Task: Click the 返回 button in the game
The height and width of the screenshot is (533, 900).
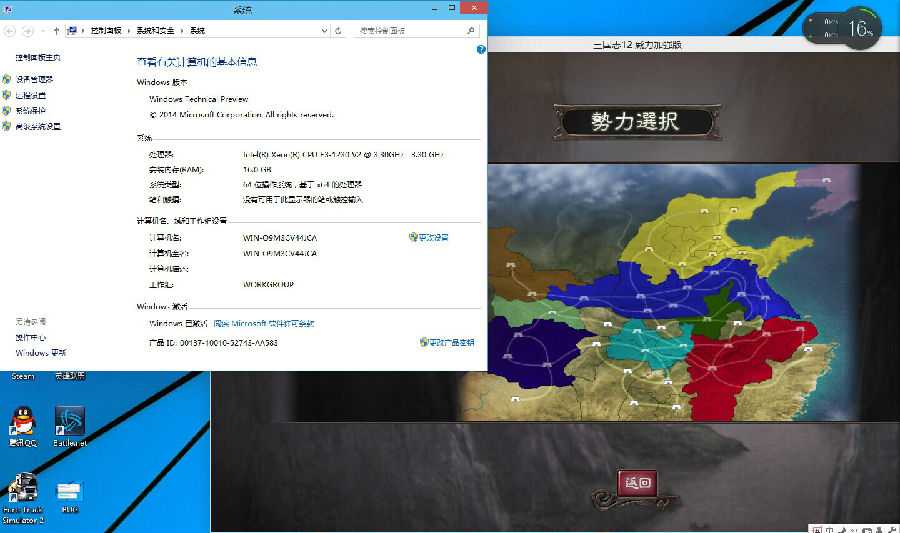Action: [637, 483]
